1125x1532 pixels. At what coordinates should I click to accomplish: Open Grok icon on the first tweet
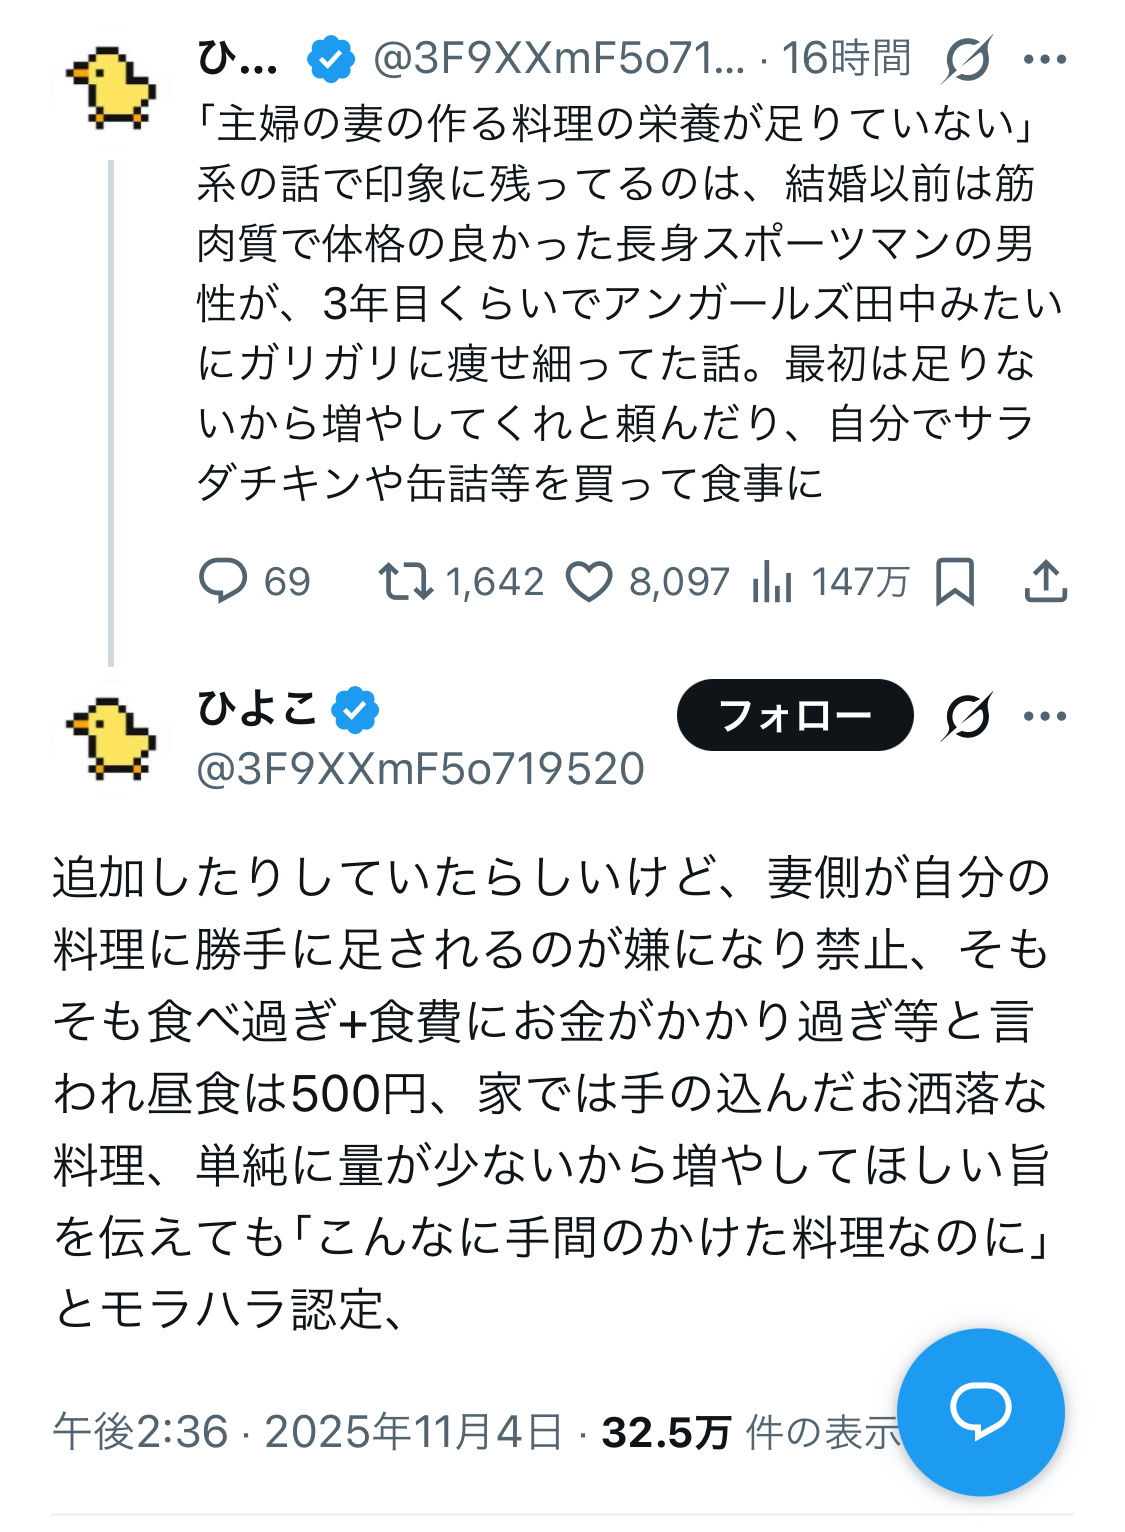click(x=966, y=59)
